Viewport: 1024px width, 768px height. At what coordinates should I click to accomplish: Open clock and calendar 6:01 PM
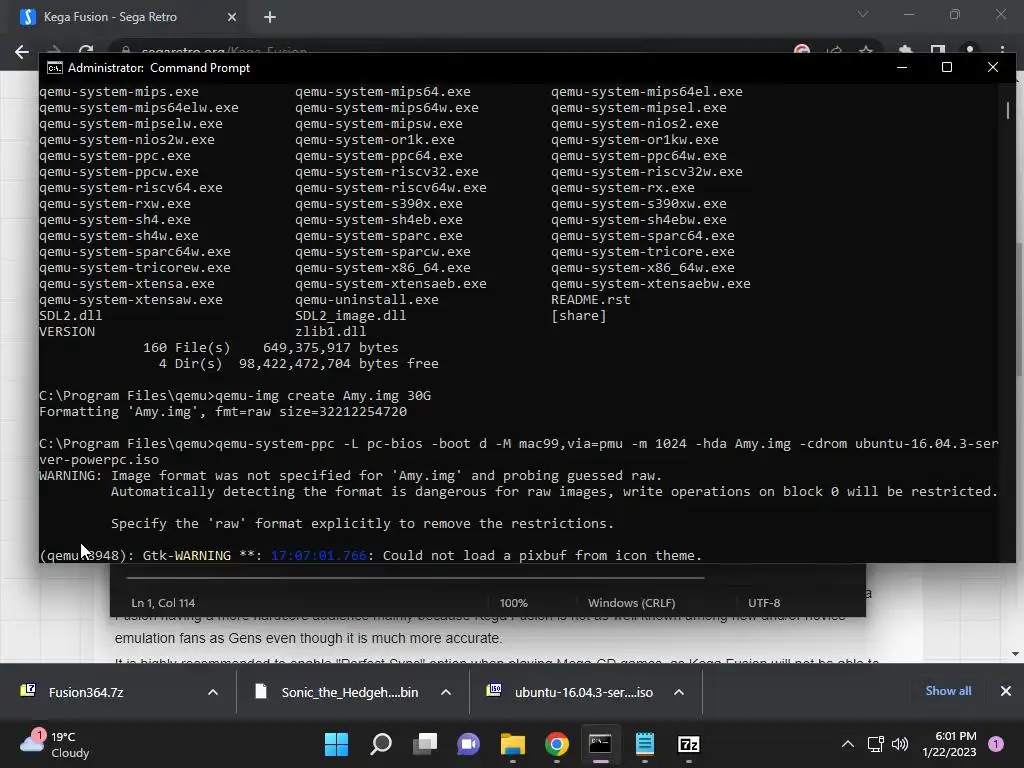(x=949, y=744)
